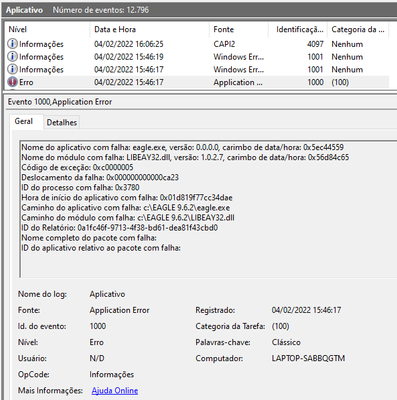397x400 pixels.
Task: Click info icon of CAPI2 event
Action: (x=12, y=44)
